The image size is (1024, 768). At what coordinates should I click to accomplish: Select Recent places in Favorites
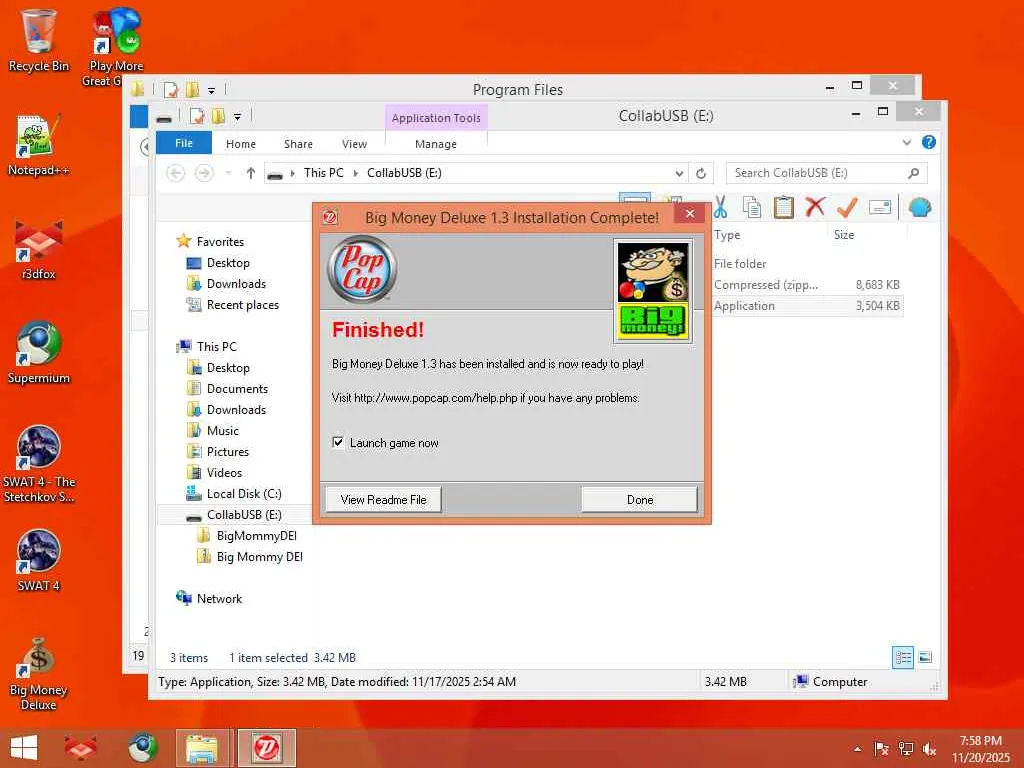point(242,305)
